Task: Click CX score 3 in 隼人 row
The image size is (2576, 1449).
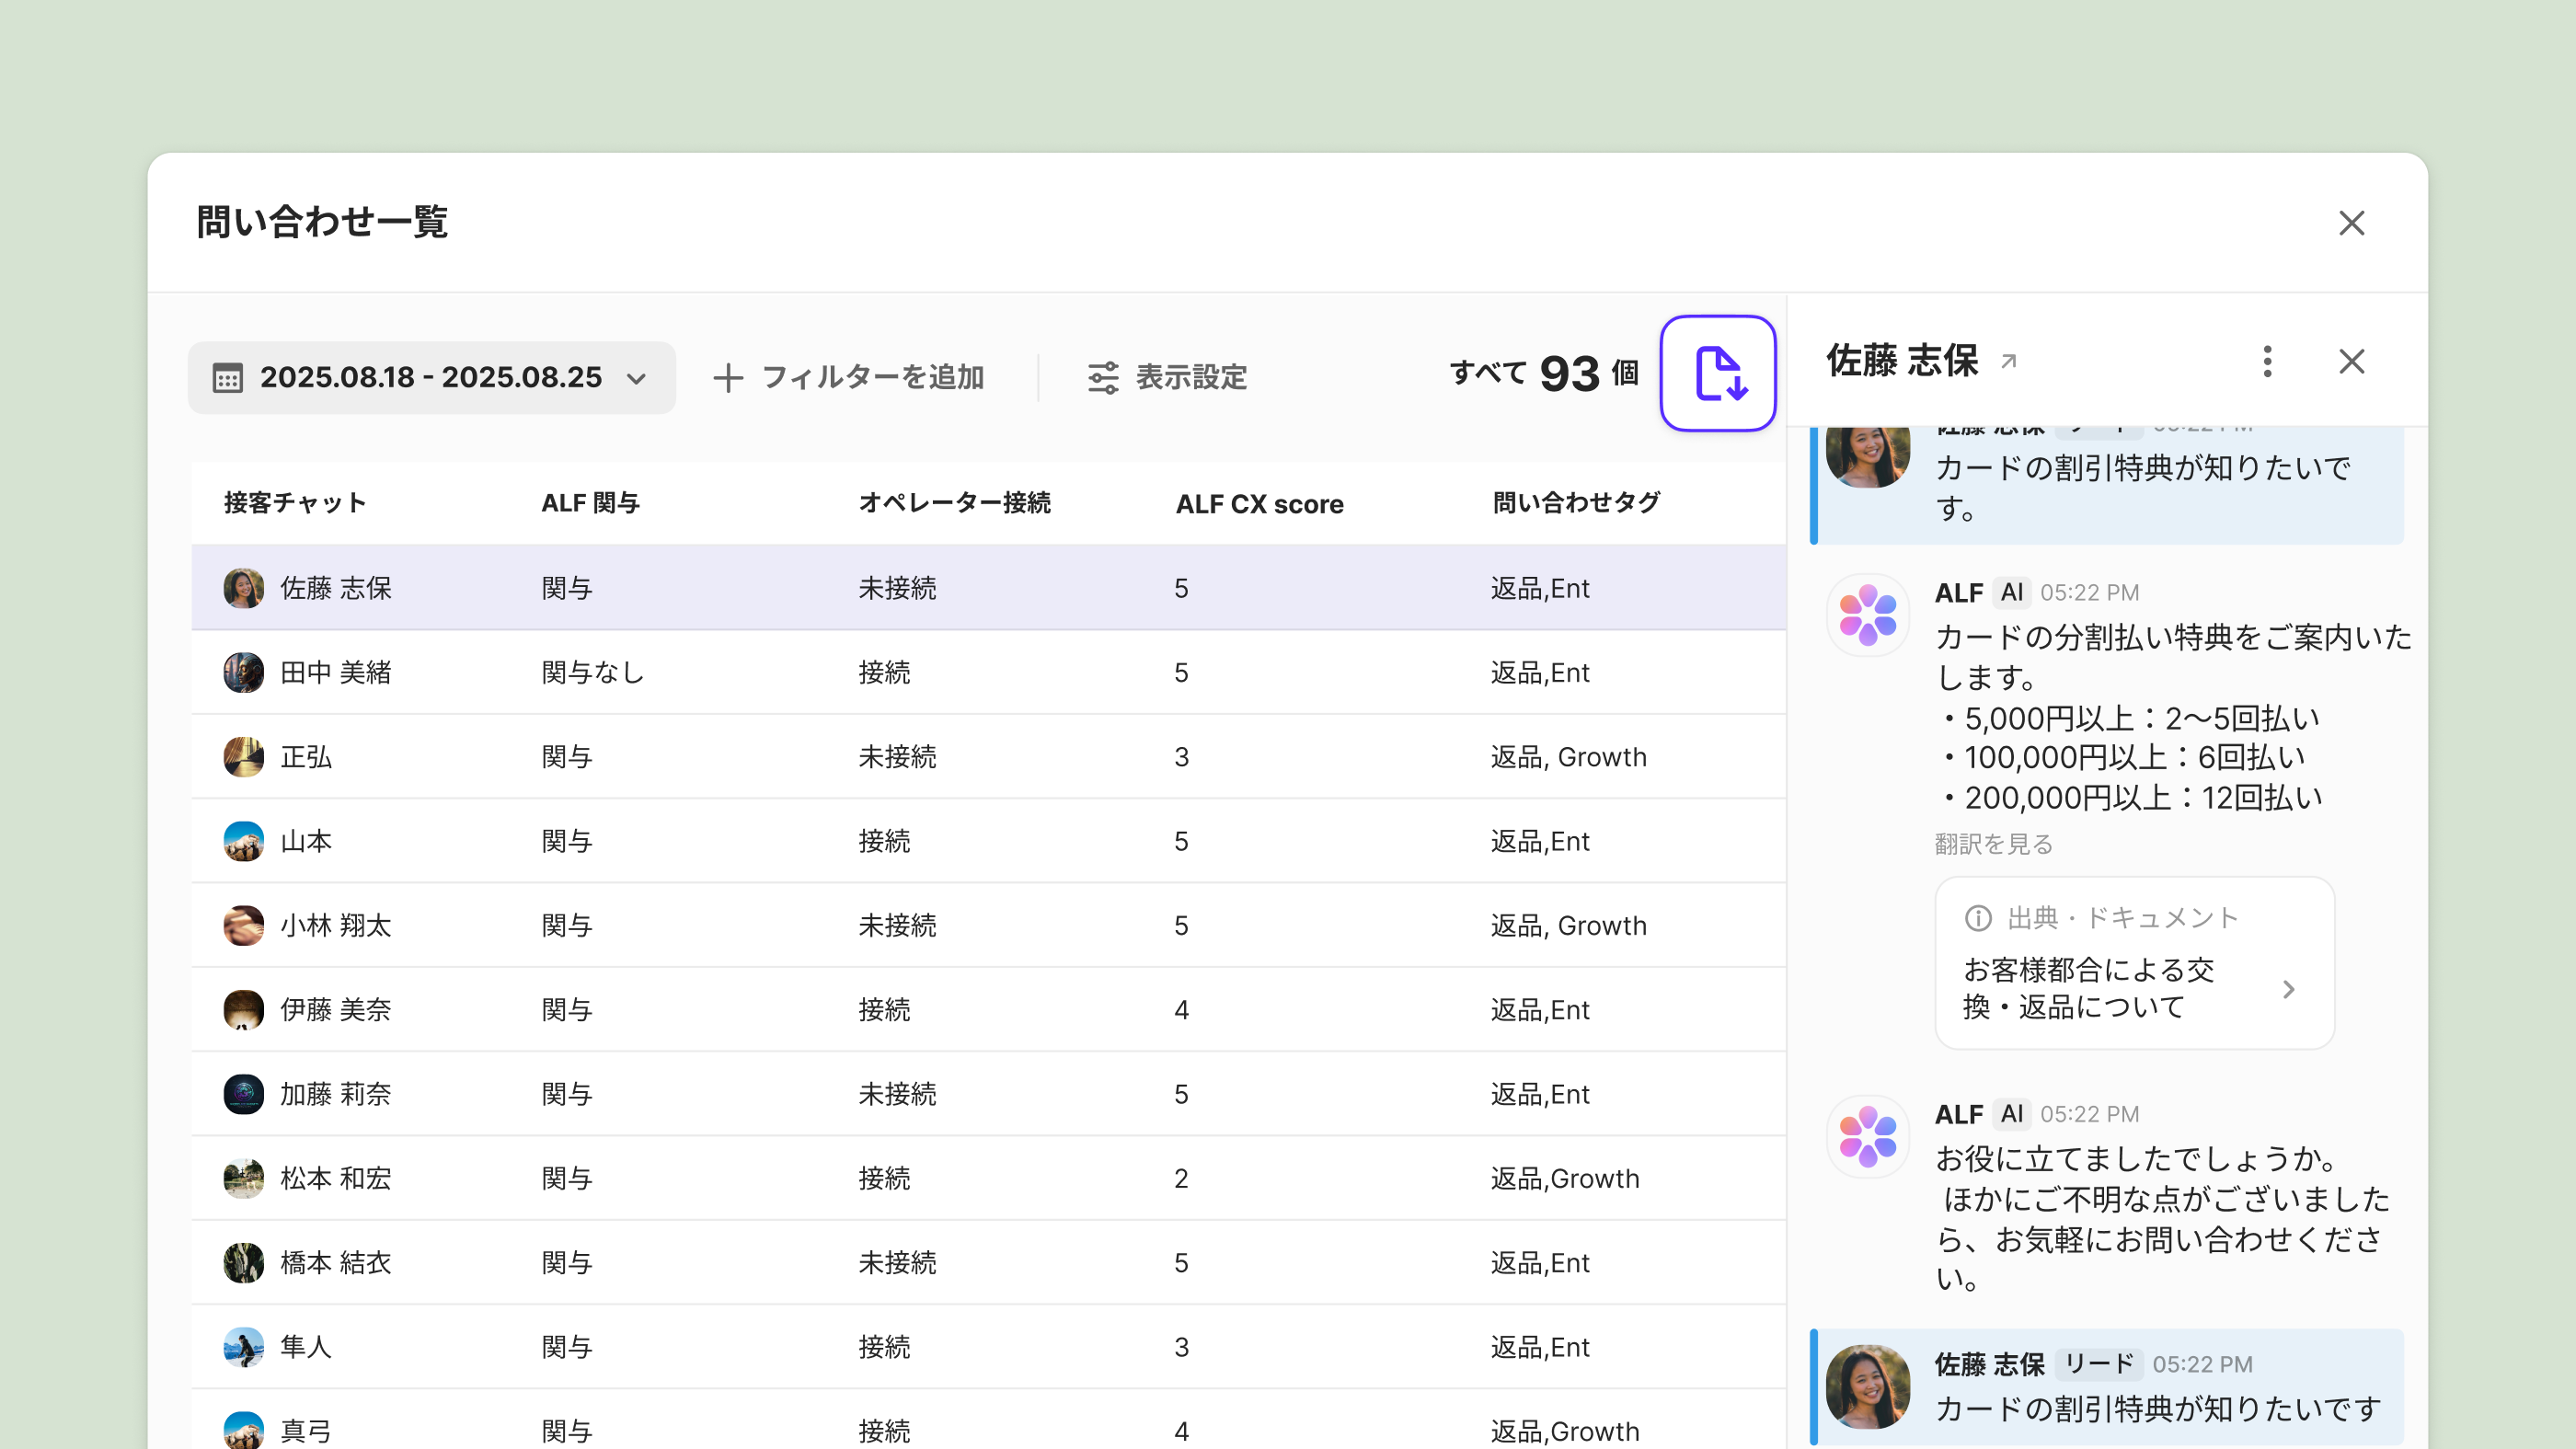Action: (1181, 1347)
